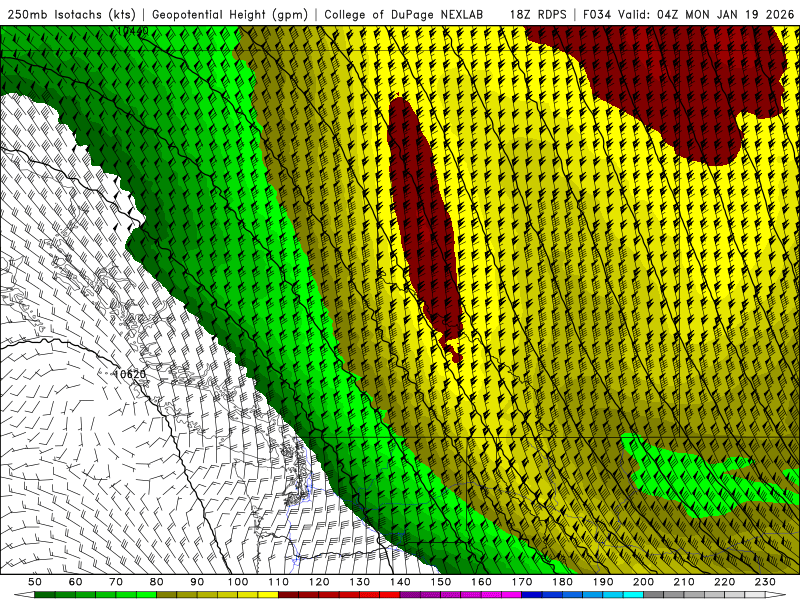Click the 110 value on the color scale

(x=279, y=582)
